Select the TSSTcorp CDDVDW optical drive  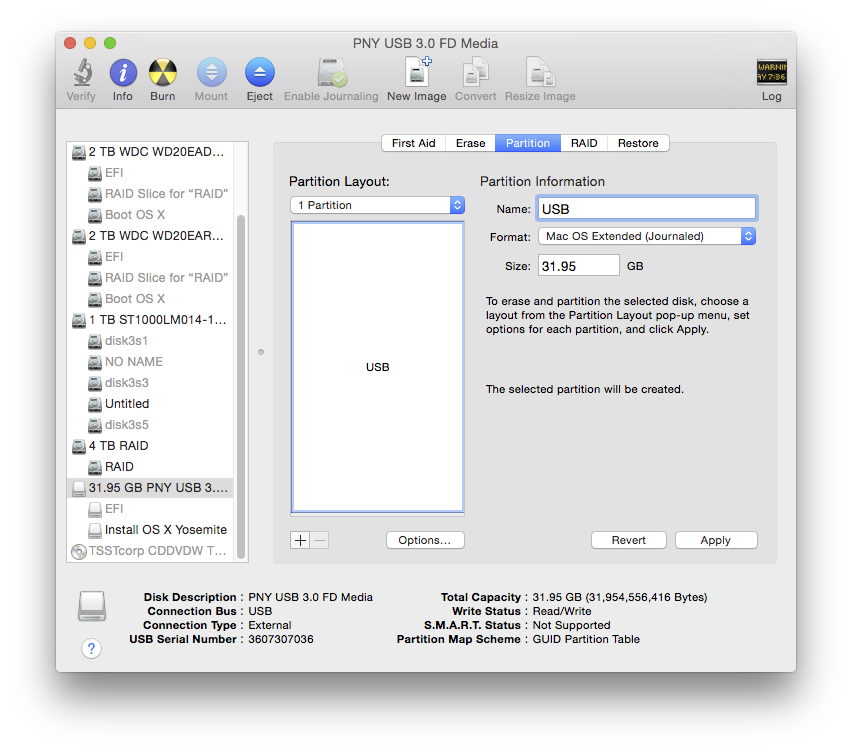pos(150,551)
